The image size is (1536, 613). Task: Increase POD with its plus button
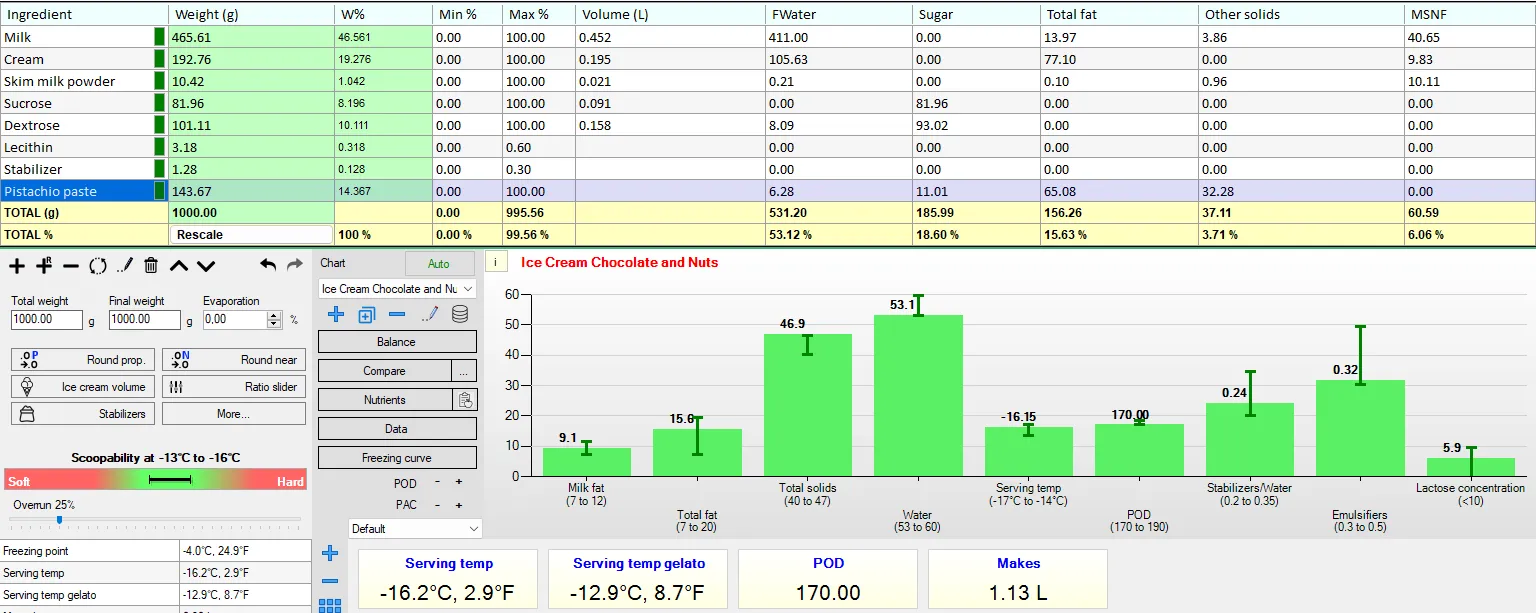pyautogui.click(x=459, y=482)
